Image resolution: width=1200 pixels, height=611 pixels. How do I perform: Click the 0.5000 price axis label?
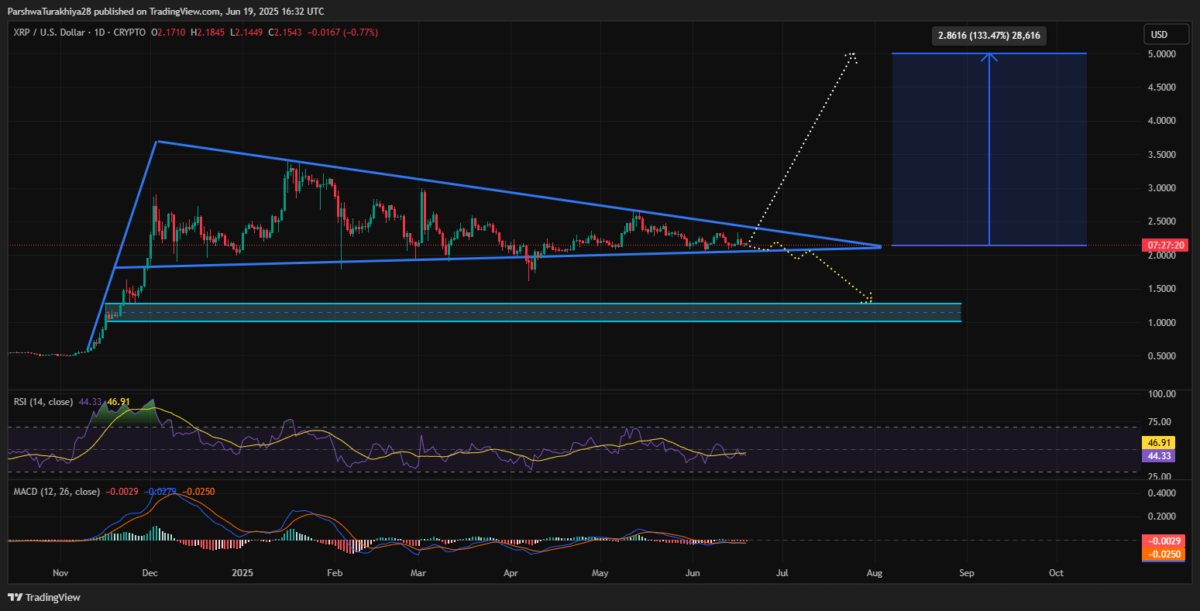1160,356
